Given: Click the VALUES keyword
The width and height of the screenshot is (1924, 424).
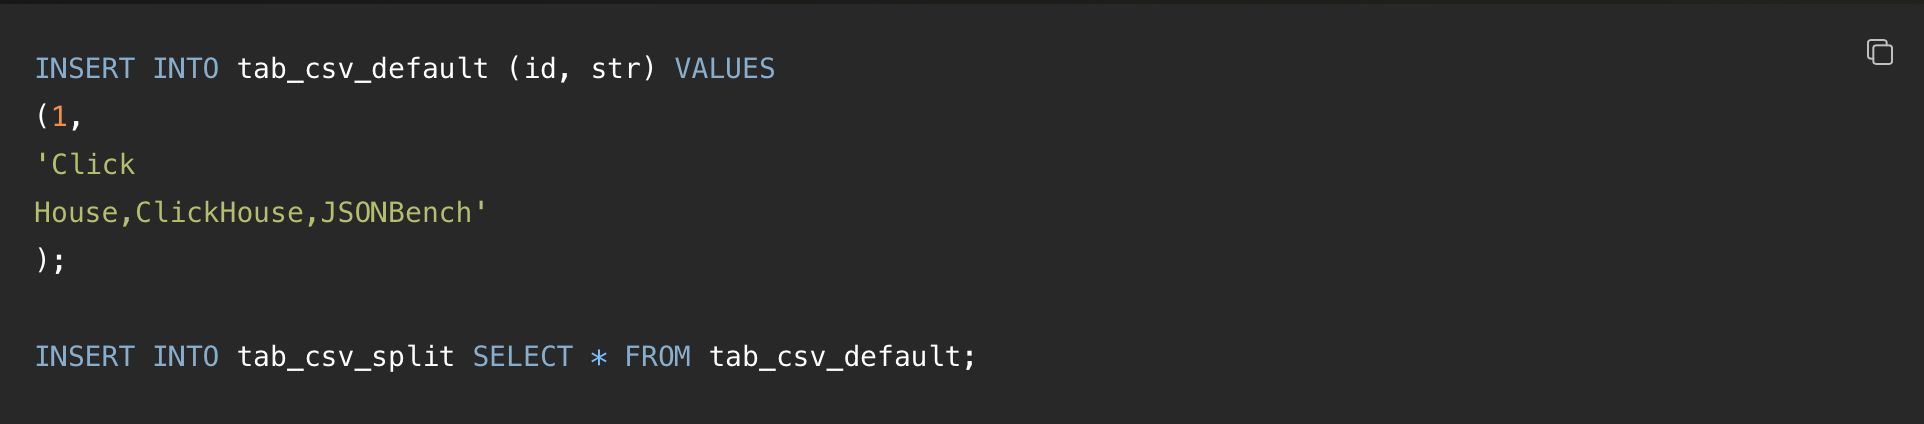Looking at the screenshot, I should pos(724,68).
